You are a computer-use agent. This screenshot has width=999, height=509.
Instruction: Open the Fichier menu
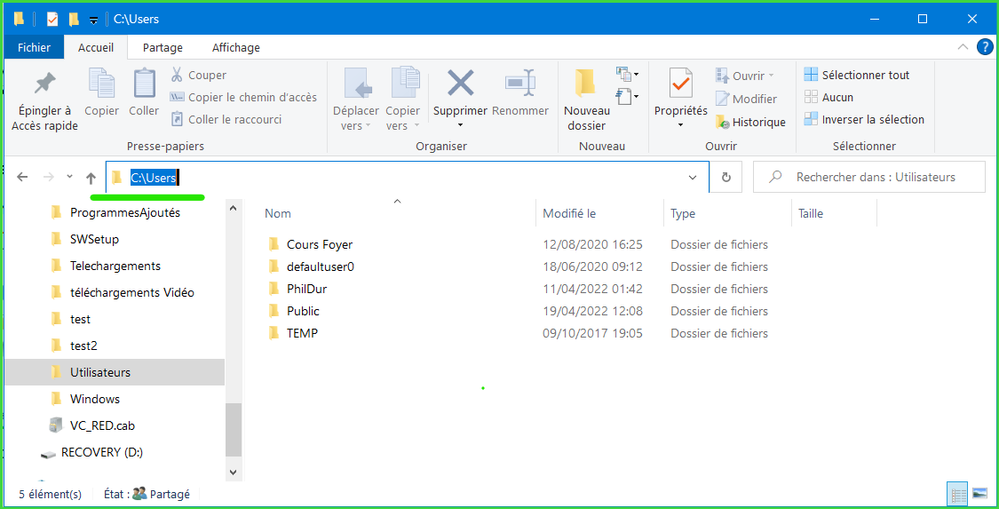(34, 47)
